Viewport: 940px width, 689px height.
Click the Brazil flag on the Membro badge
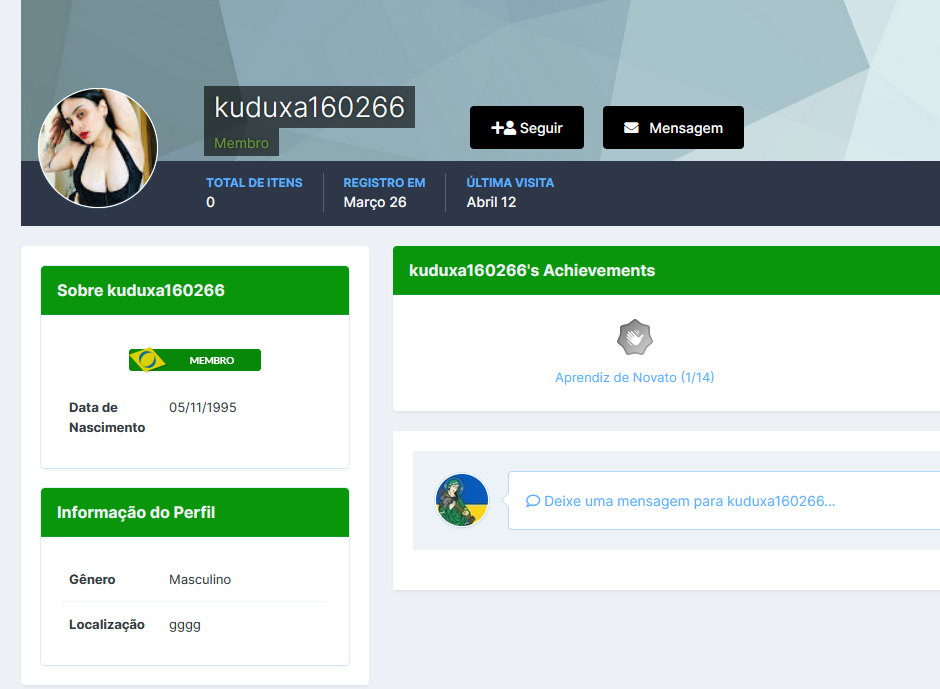pos(148,360)
